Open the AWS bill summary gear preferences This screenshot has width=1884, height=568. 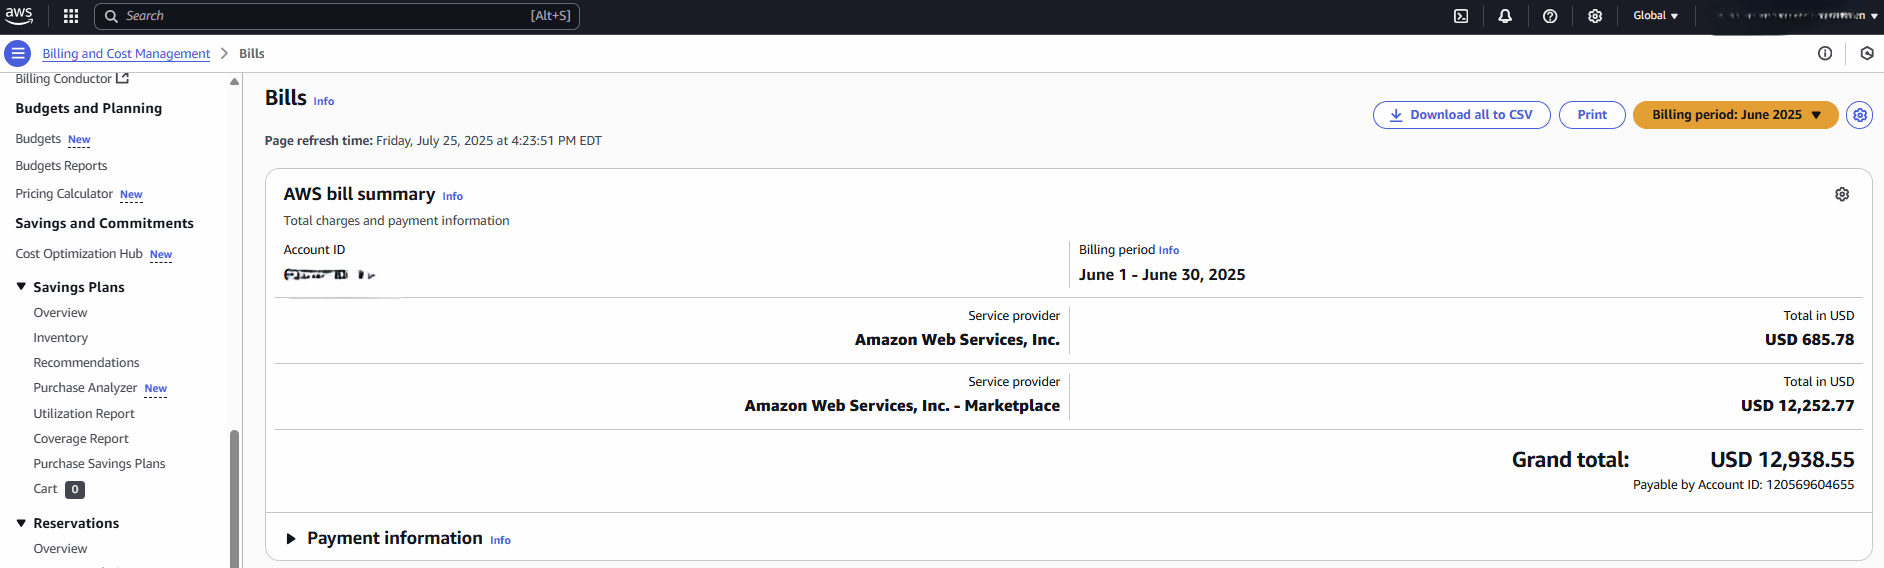(1842, 195)
